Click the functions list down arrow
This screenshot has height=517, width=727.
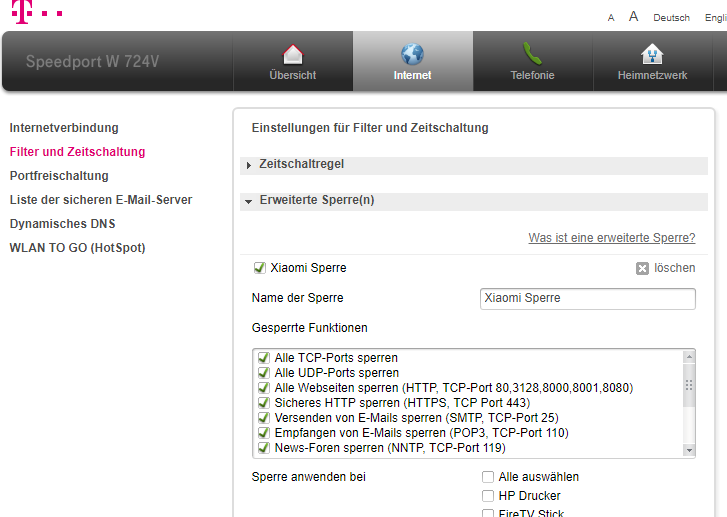coord(689,450)
